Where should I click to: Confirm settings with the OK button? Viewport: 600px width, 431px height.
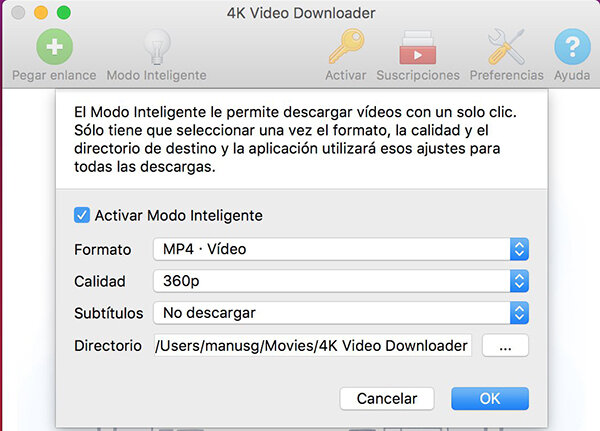(x=490, y=398)
